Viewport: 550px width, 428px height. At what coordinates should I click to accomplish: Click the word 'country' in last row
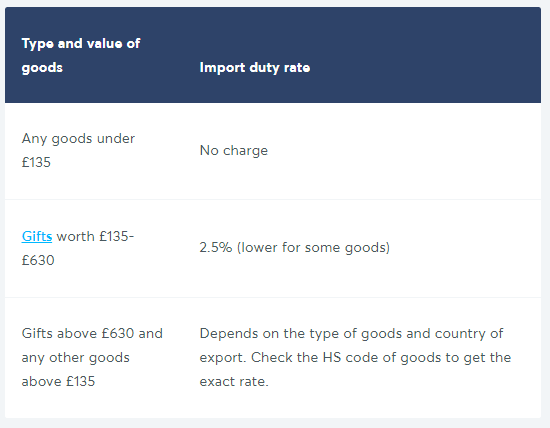coord(461,333)
